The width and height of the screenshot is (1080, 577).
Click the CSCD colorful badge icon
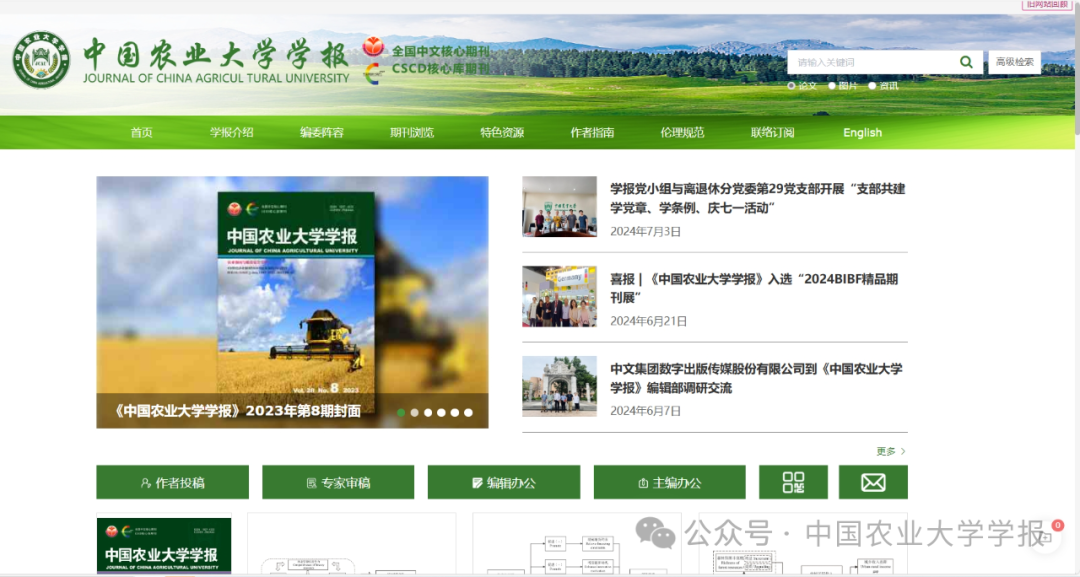point(373,74)
